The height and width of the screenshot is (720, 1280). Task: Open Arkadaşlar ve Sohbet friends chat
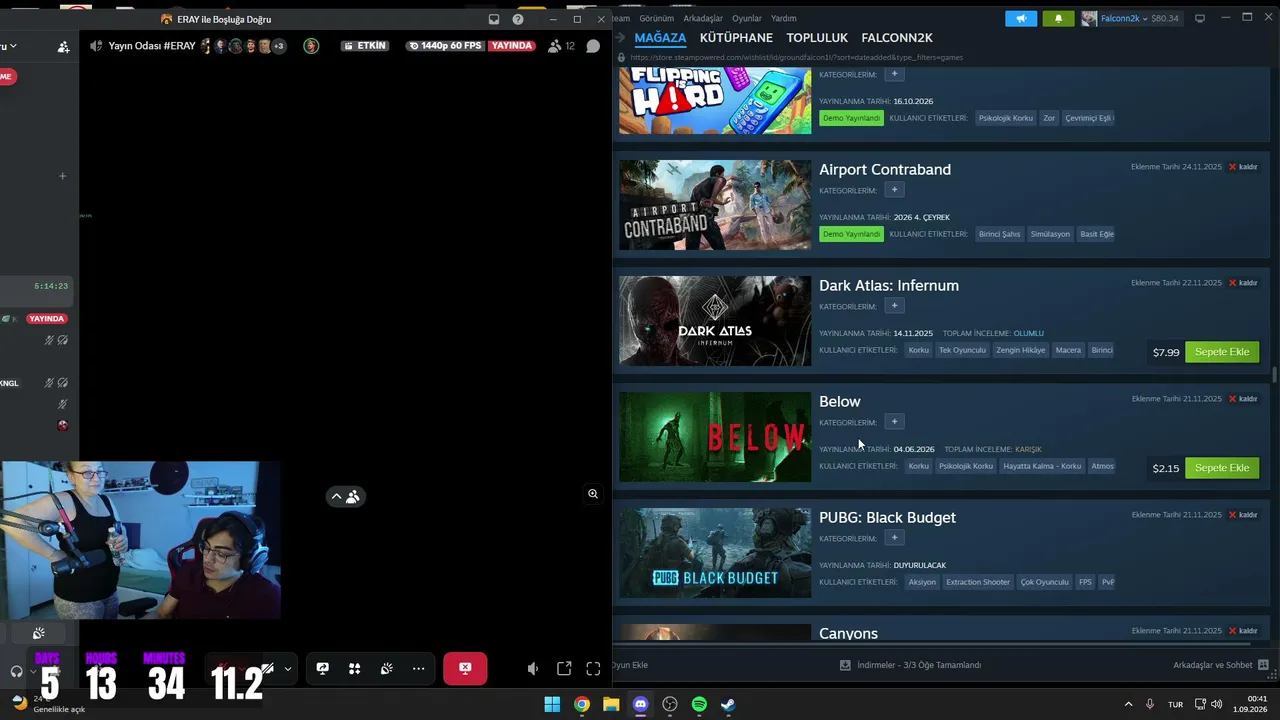(1221, 665)
